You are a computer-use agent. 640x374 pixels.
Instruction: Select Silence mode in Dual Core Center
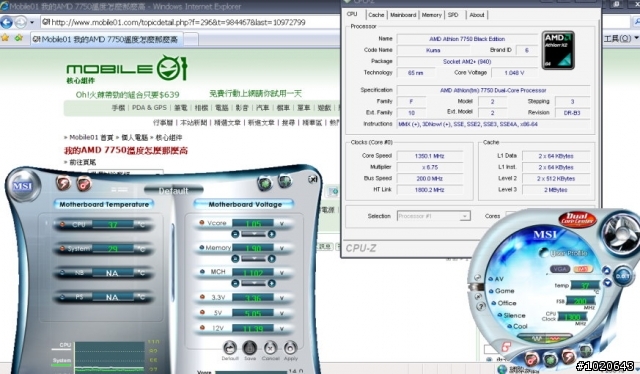click(x=511, y=315)
